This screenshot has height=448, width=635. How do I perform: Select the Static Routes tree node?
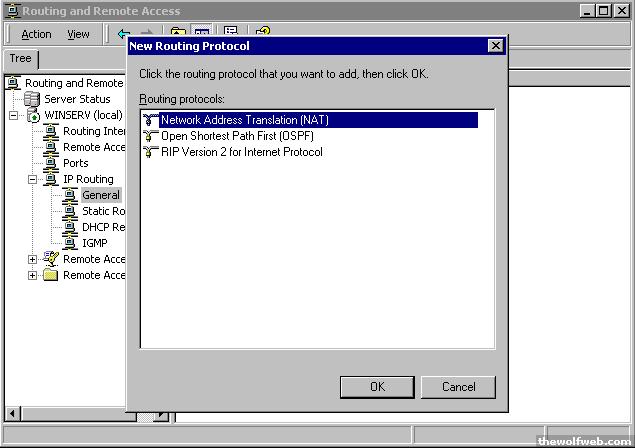(102, 211)
